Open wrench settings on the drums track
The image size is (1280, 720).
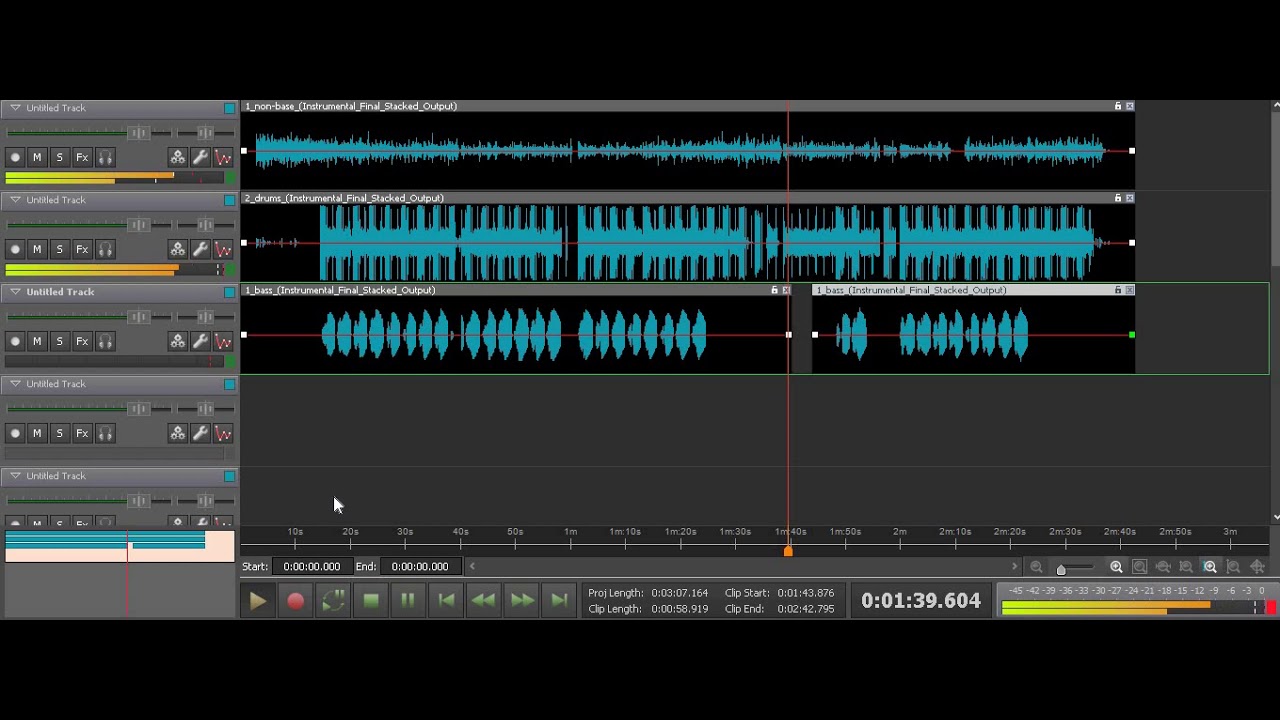[x=200, y=249]
